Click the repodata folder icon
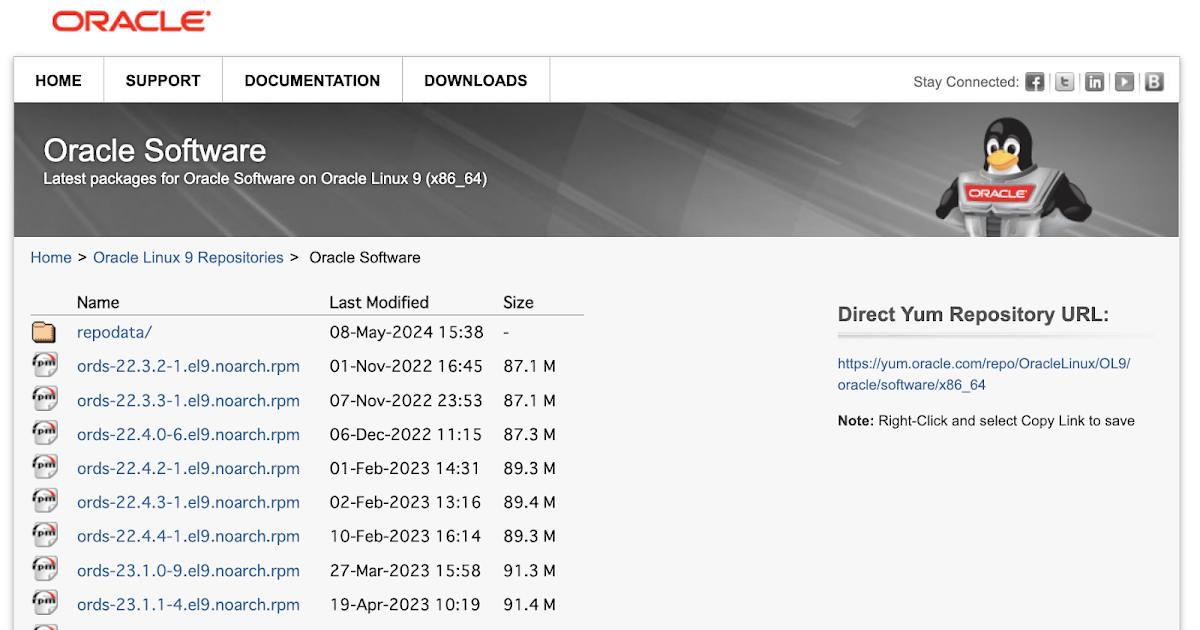The height and width of the screenshot is (630, 1200). click(44, 332)
